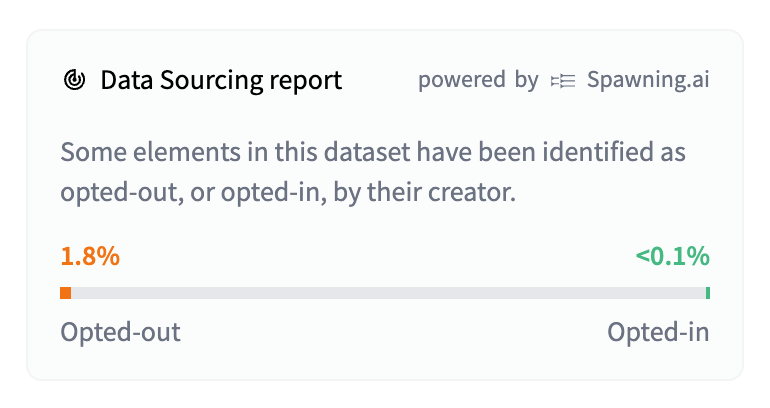Click the word 'creator' in description

click(x=475, y=191)
